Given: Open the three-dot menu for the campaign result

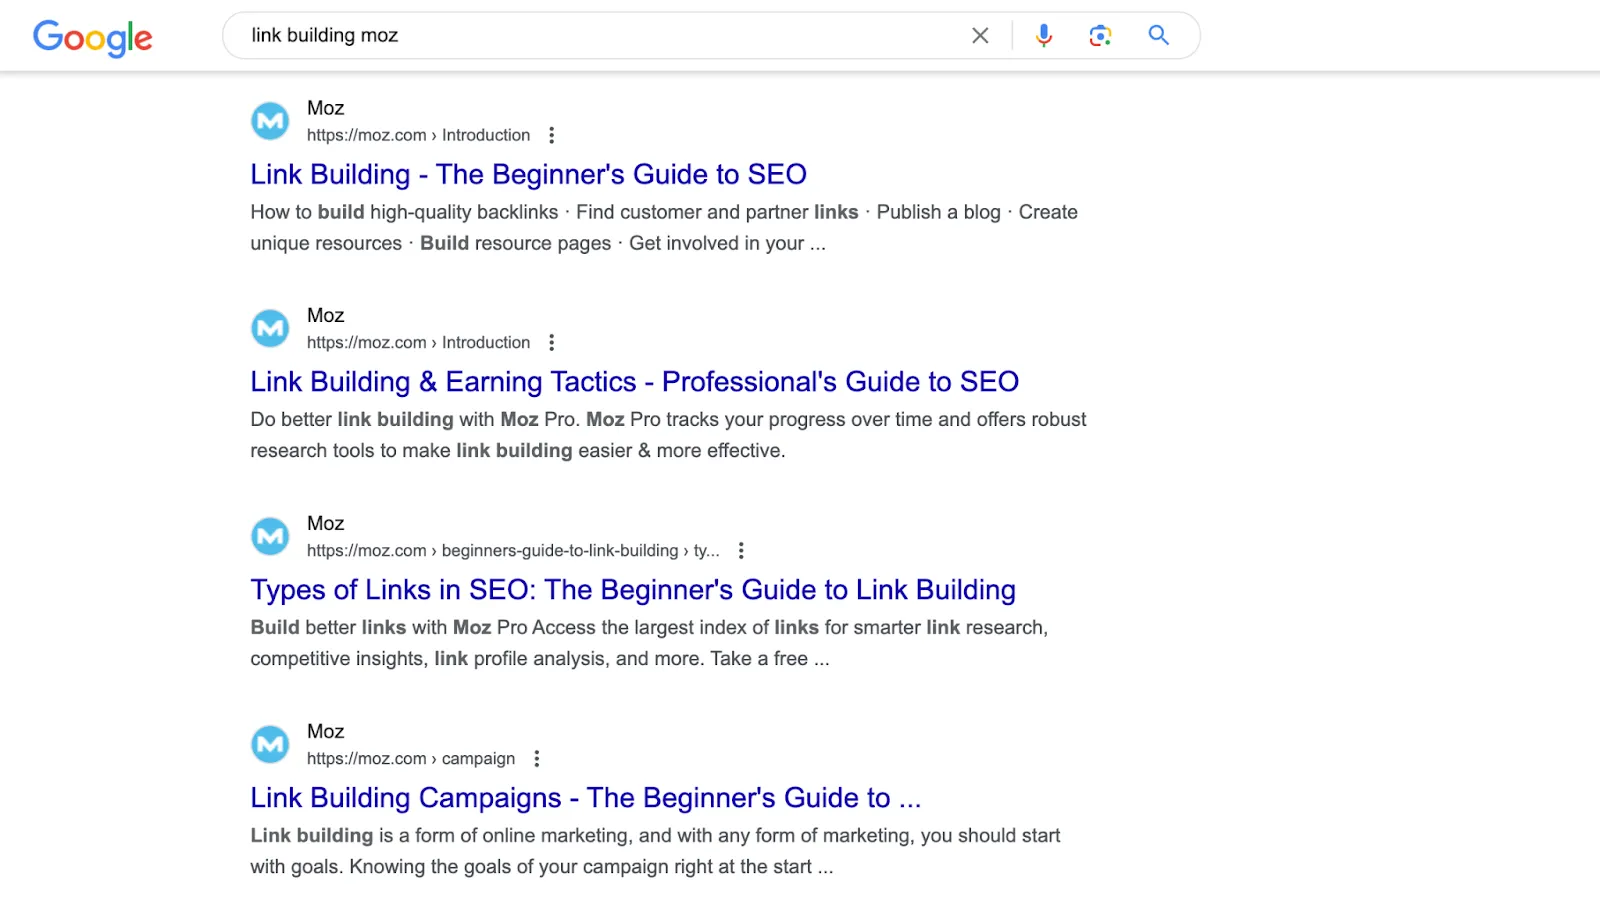Looking at the screenshot, I should [x=537, y=758].
